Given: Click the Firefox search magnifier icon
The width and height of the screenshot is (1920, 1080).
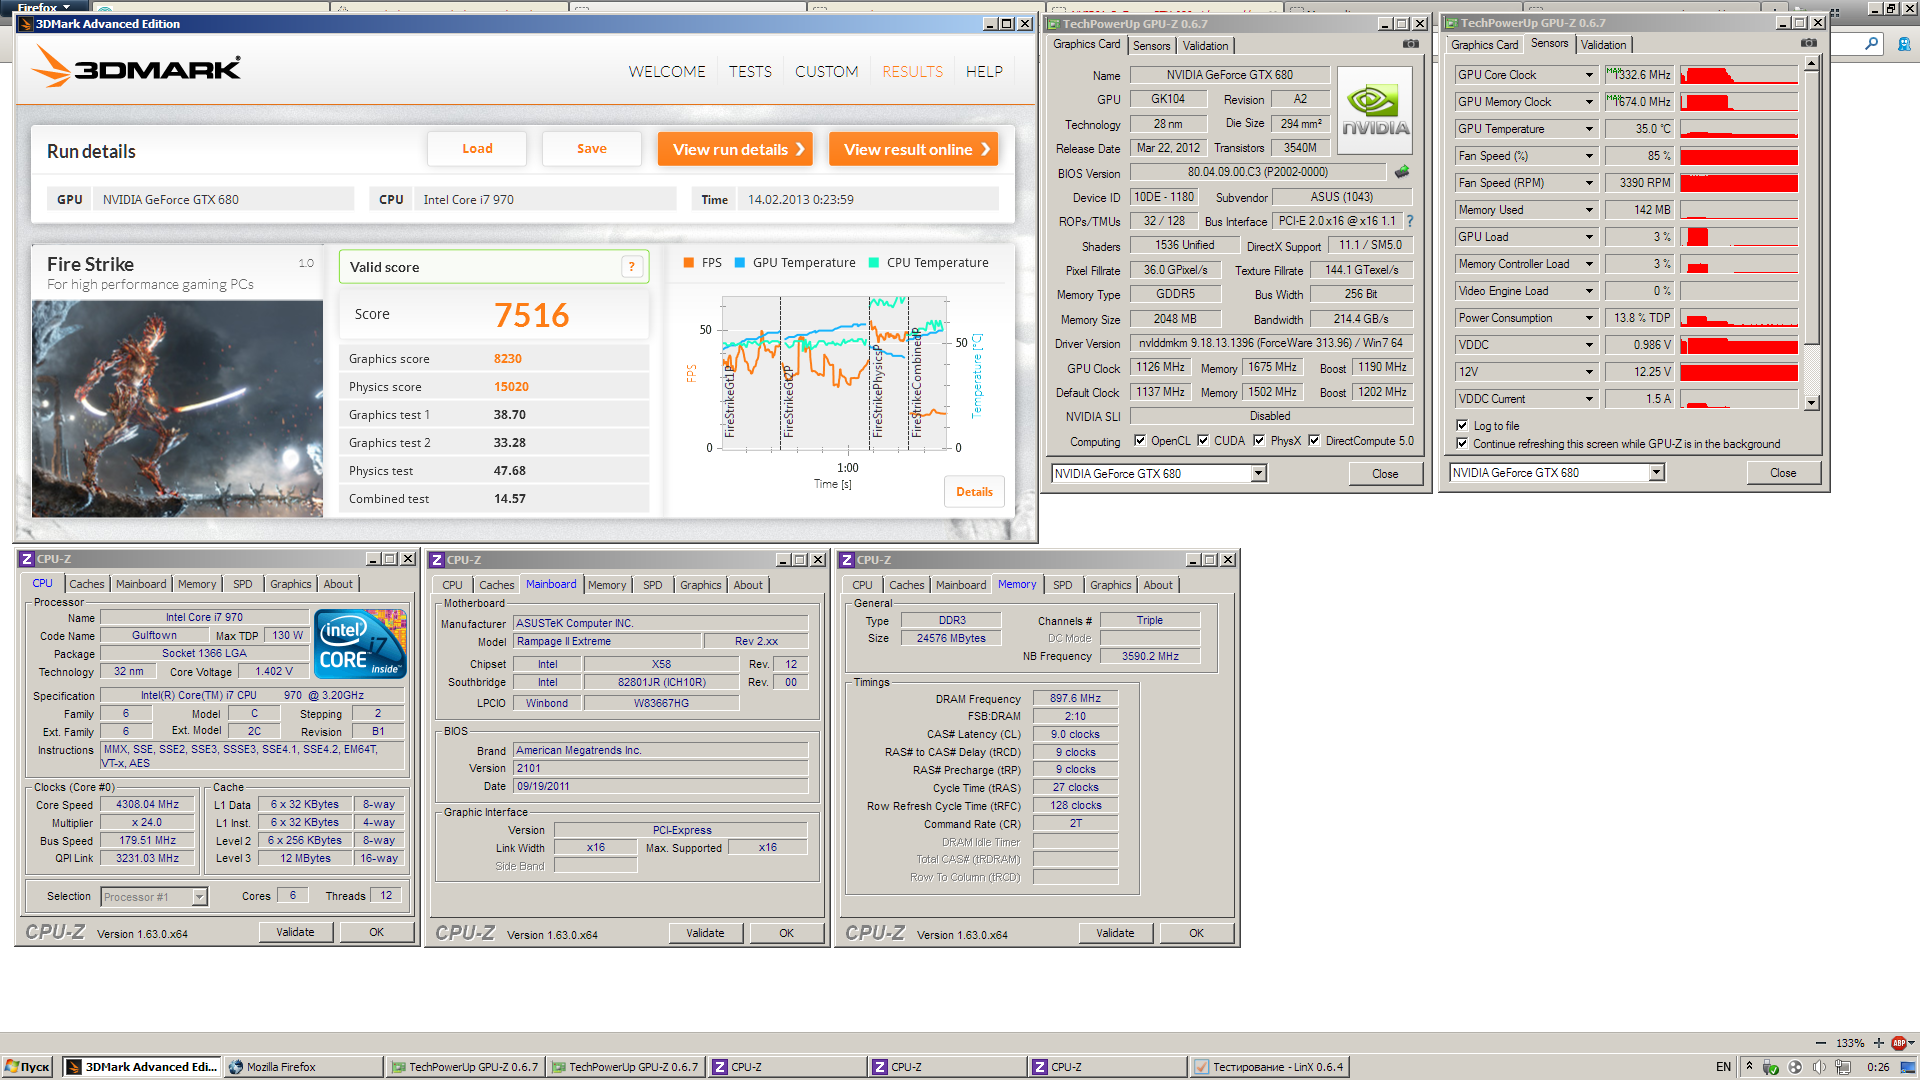Looking at the screenshot, I should tap(1871, 43).
